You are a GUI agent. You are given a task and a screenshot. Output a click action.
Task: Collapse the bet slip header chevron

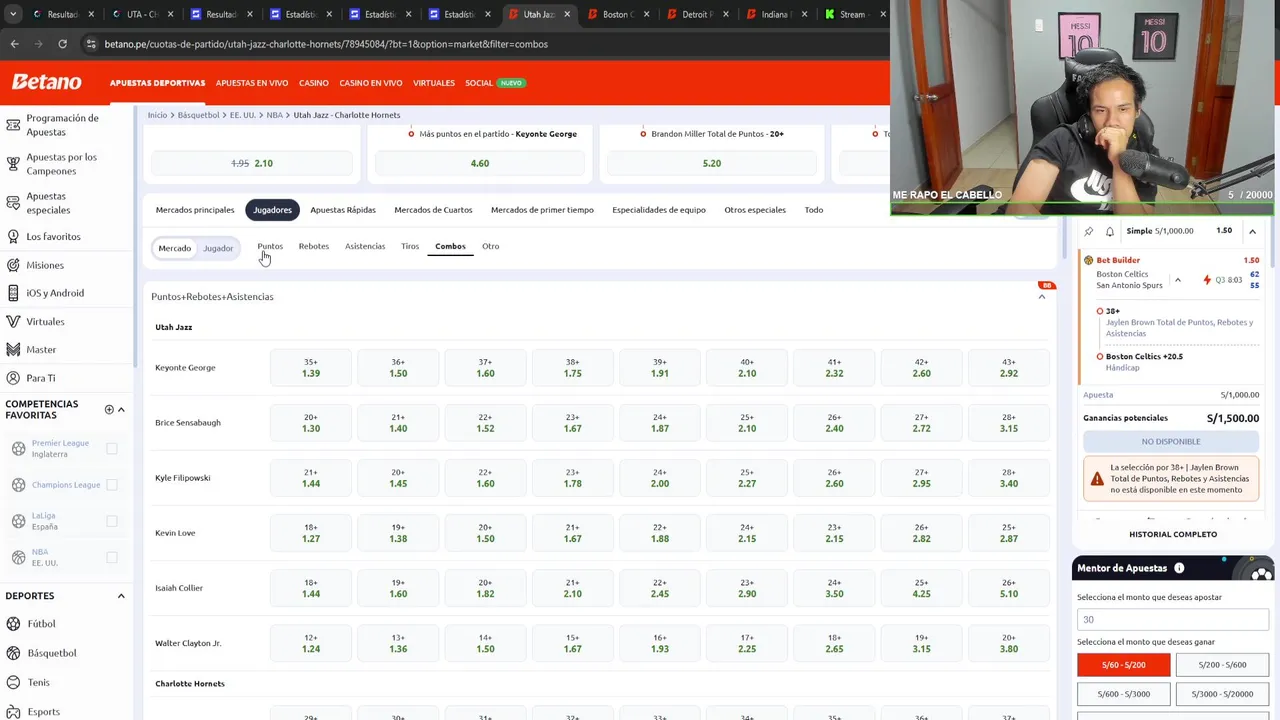tap(1252, 231)
